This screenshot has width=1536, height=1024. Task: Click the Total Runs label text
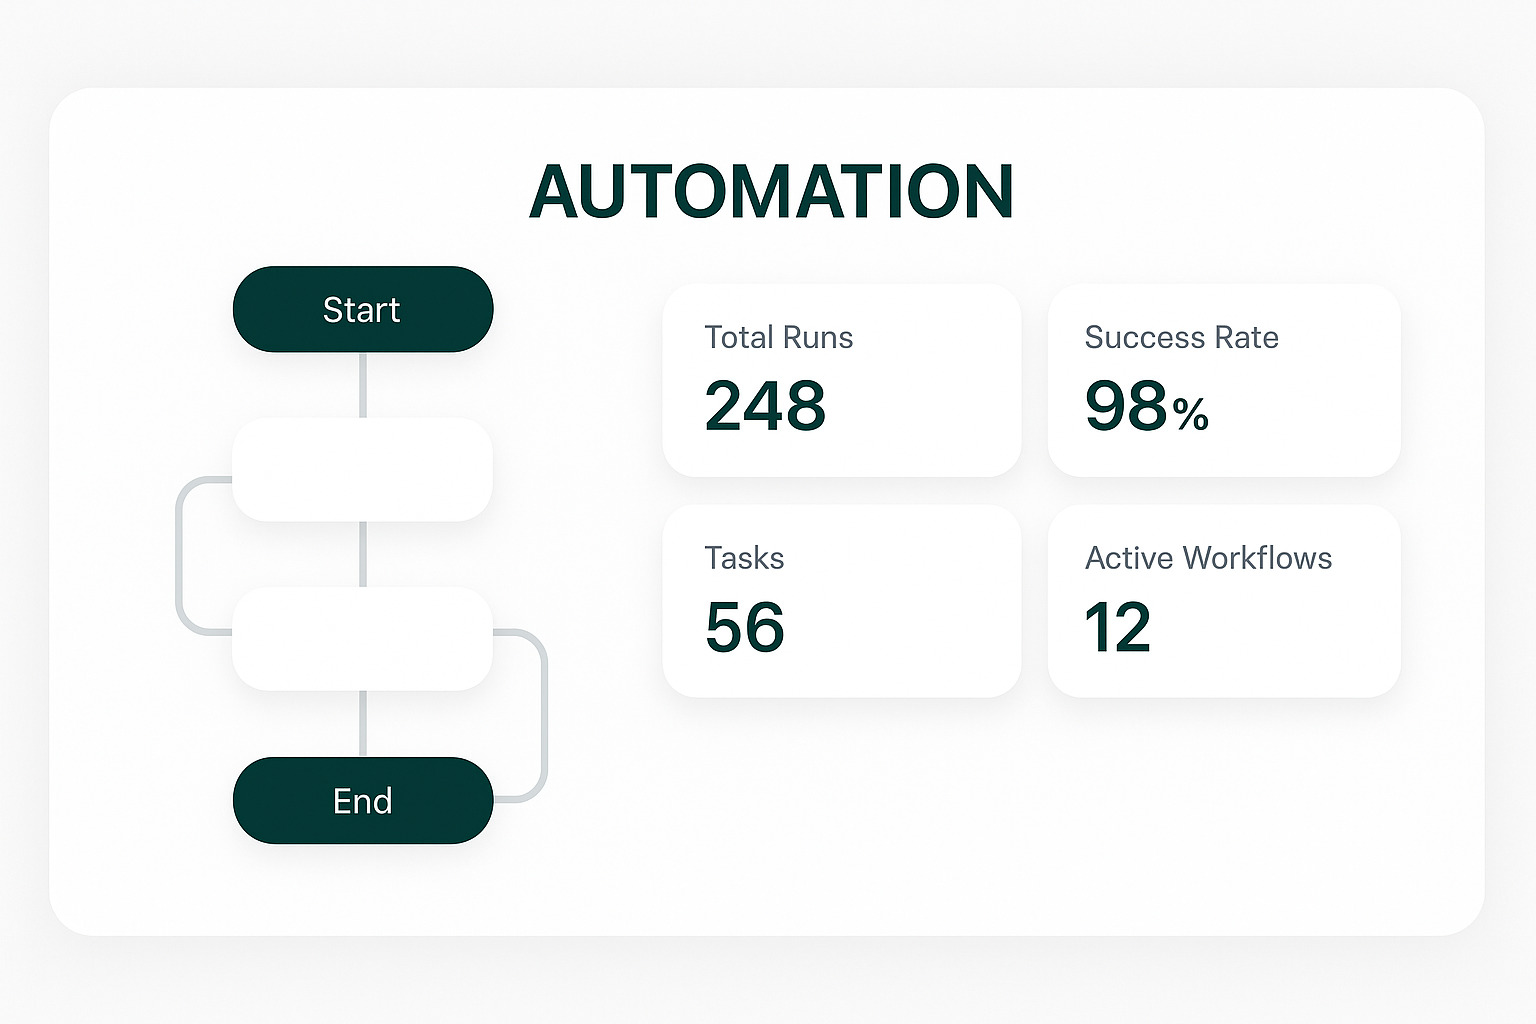(779, 338)
